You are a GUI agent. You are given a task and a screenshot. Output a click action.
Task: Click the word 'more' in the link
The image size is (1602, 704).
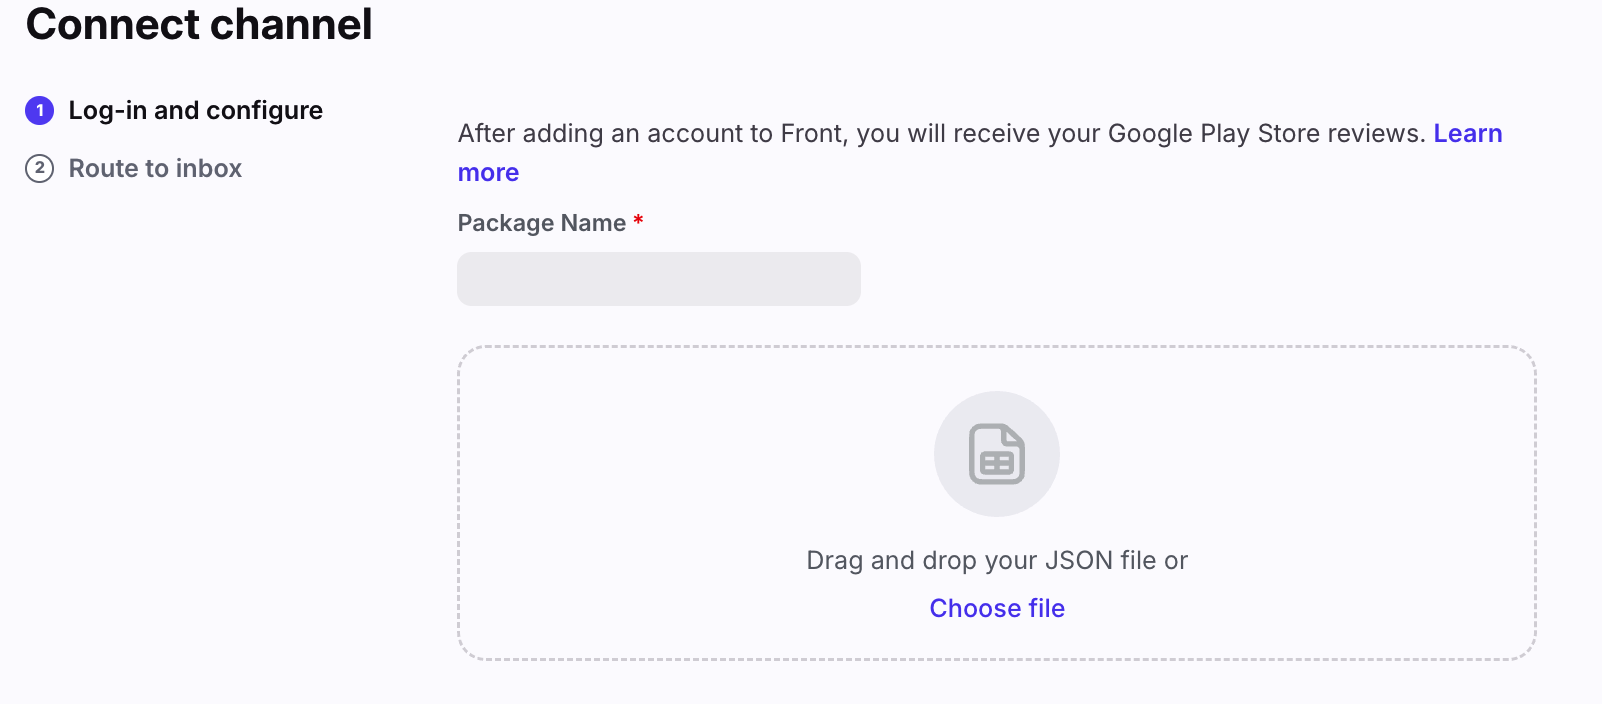(x=488, y=173)
